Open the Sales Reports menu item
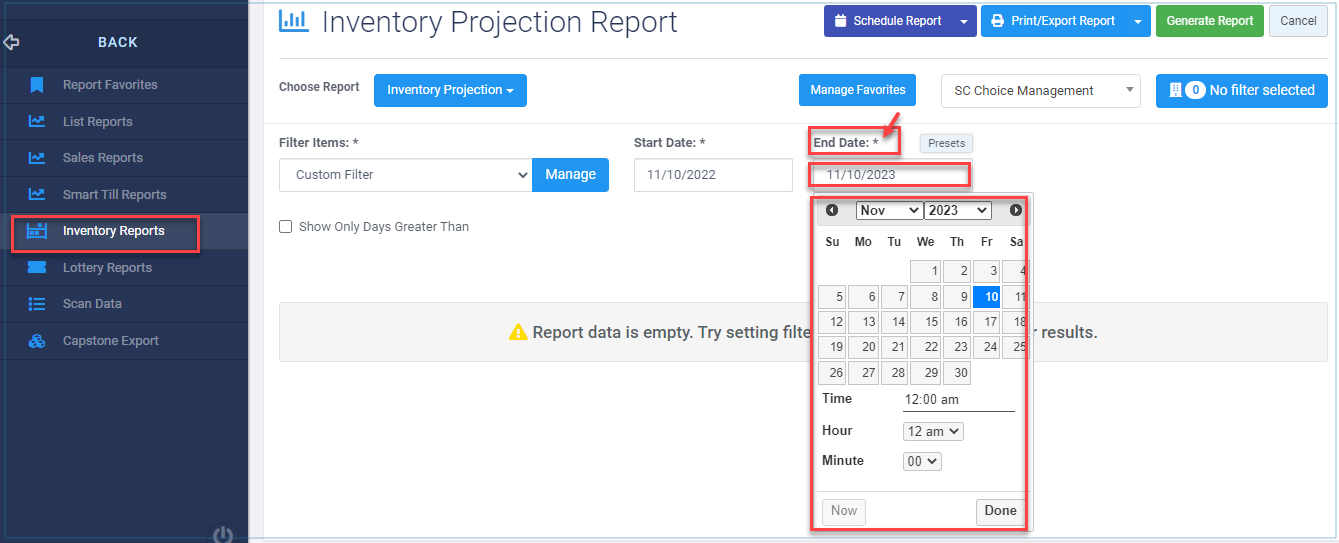The width and height of the screenshot is (1339, 543). pos(102,158)
